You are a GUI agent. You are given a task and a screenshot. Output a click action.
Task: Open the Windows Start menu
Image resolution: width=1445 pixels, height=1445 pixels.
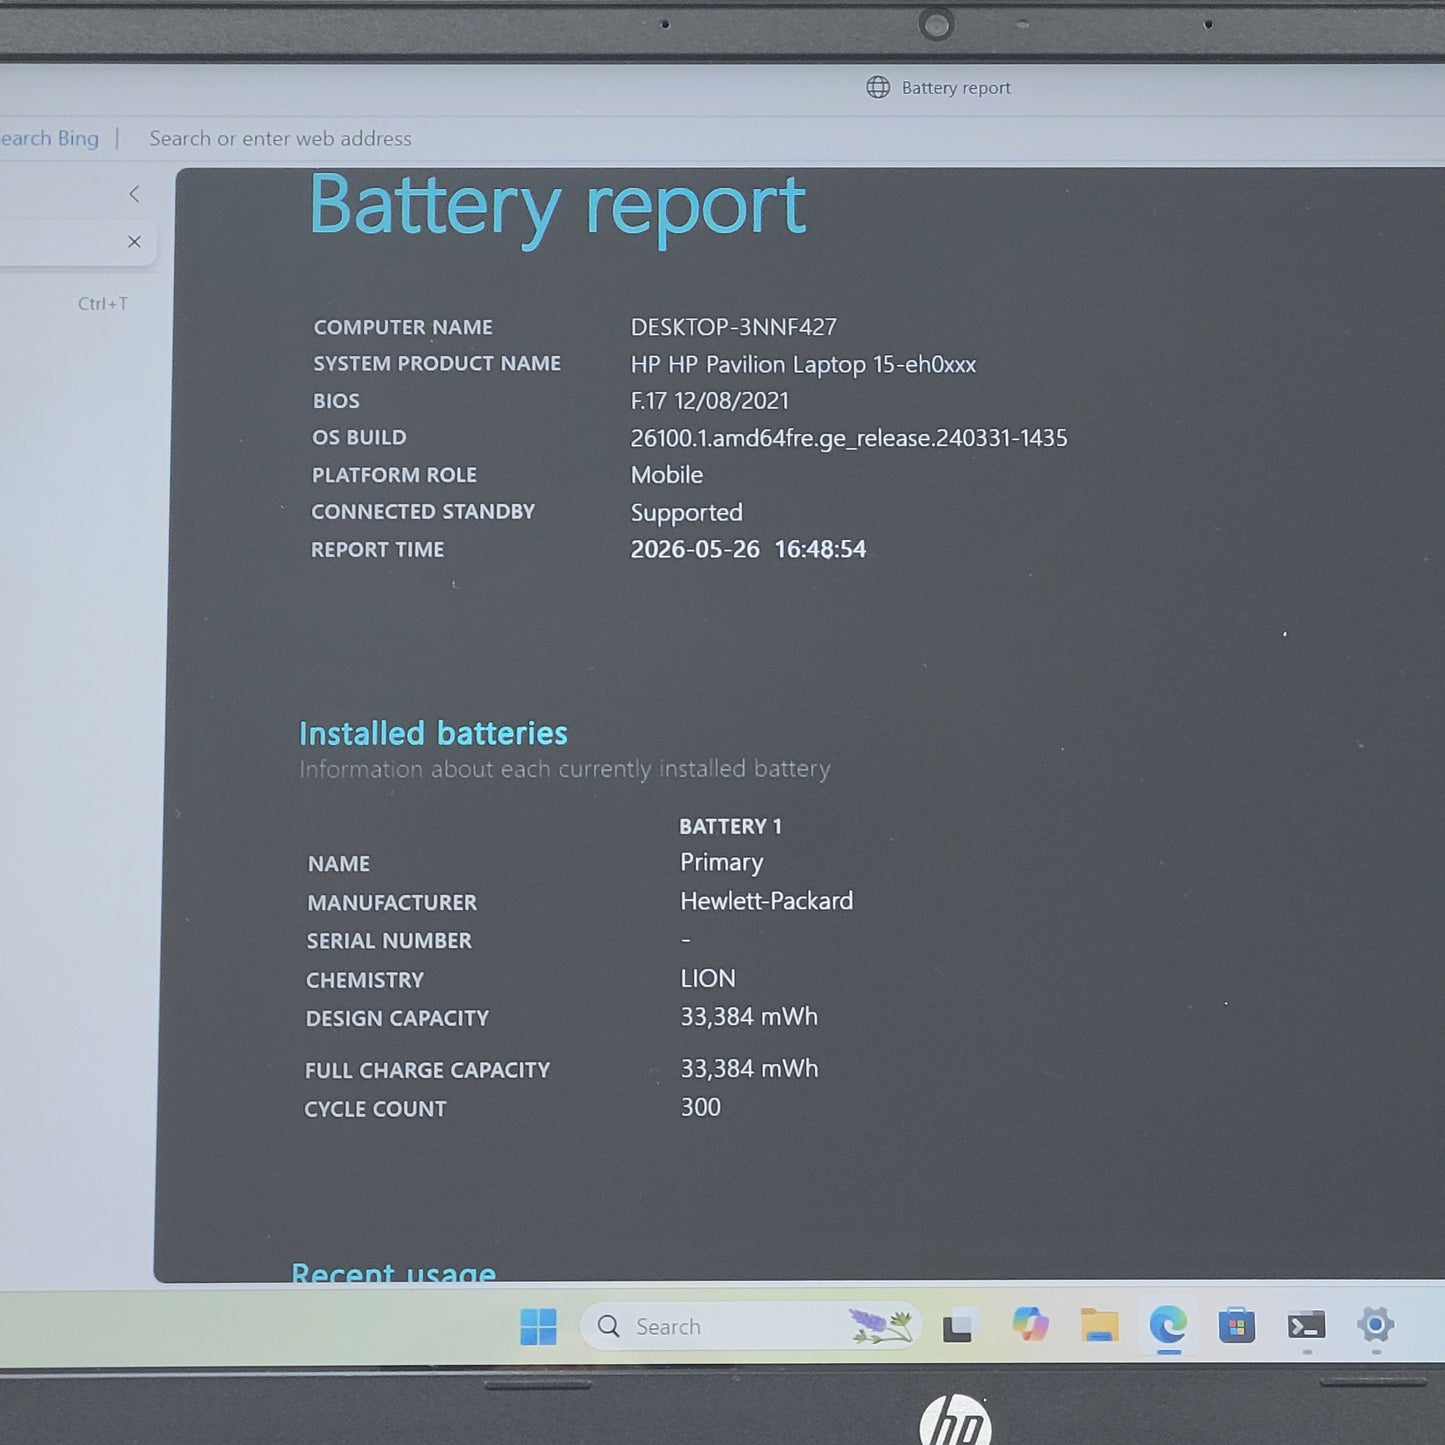(x=538, y=1327)
